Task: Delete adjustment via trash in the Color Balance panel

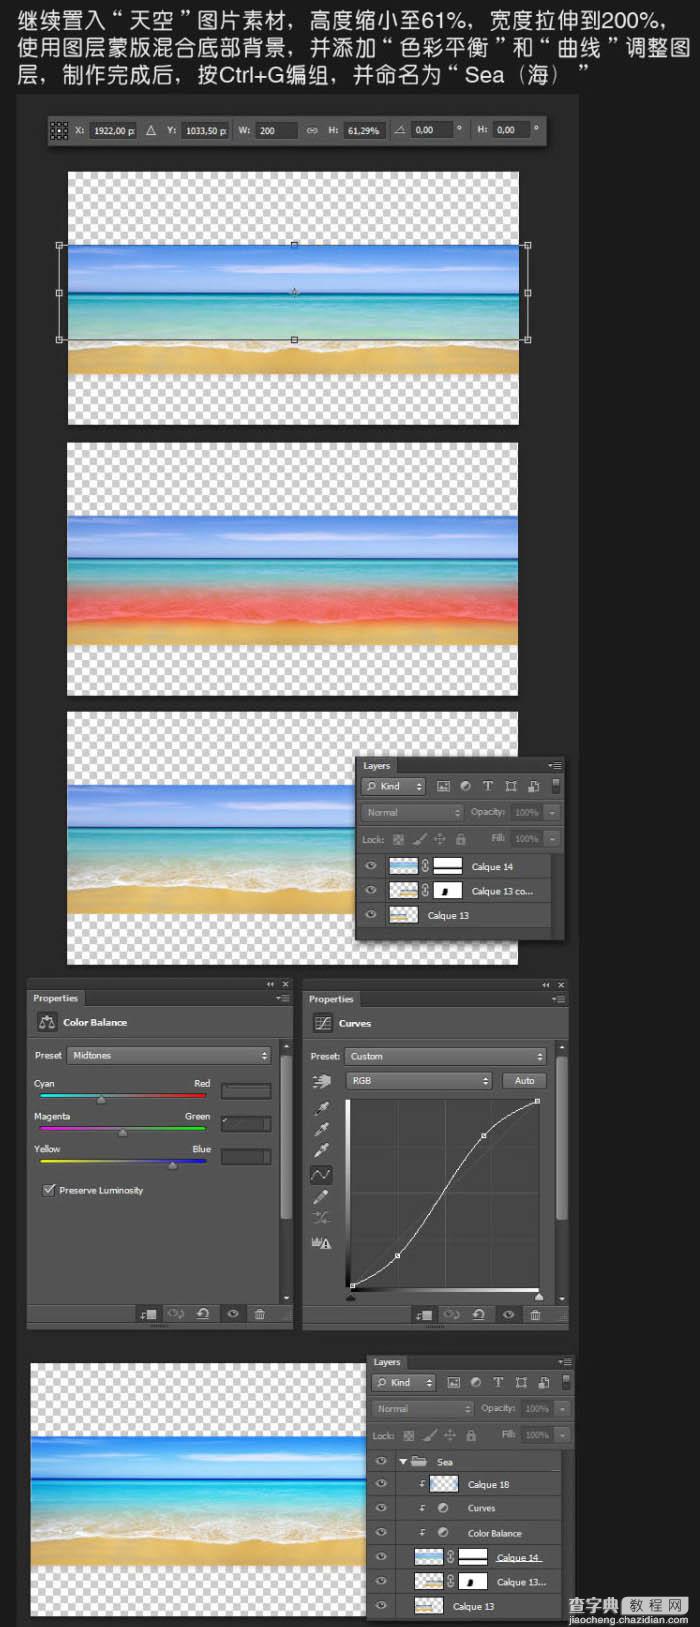Action: pos(259,1314)
